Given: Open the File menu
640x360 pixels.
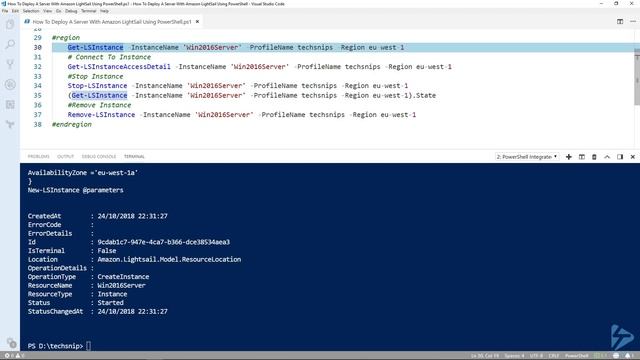Looking at the screenshot, I should click(5, 11).
